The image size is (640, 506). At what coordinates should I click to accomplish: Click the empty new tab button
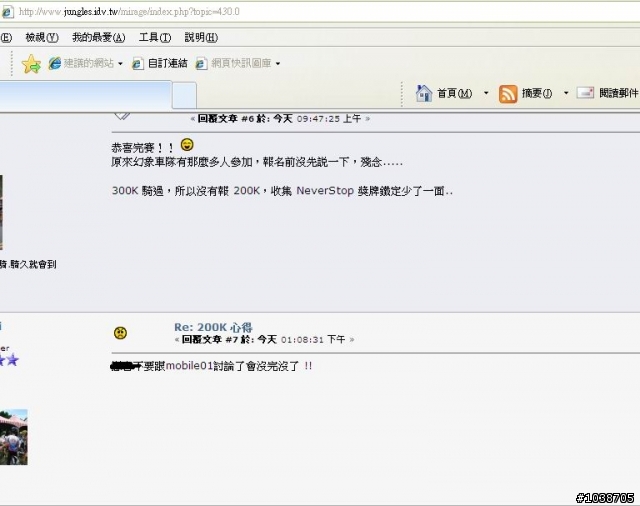(x=184, y=95)
